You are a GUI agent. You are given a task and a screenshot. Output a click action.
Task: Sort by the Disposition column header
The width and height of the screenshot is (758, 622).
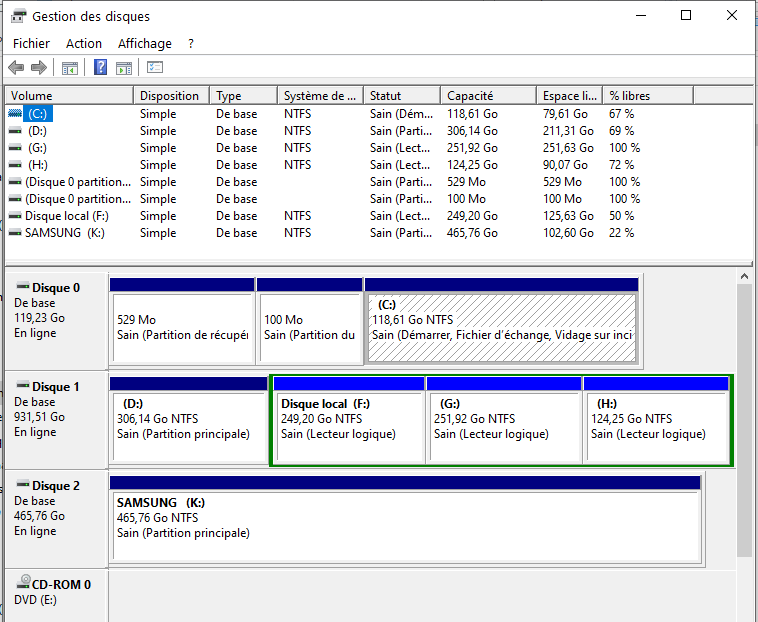tap(171, 96)
